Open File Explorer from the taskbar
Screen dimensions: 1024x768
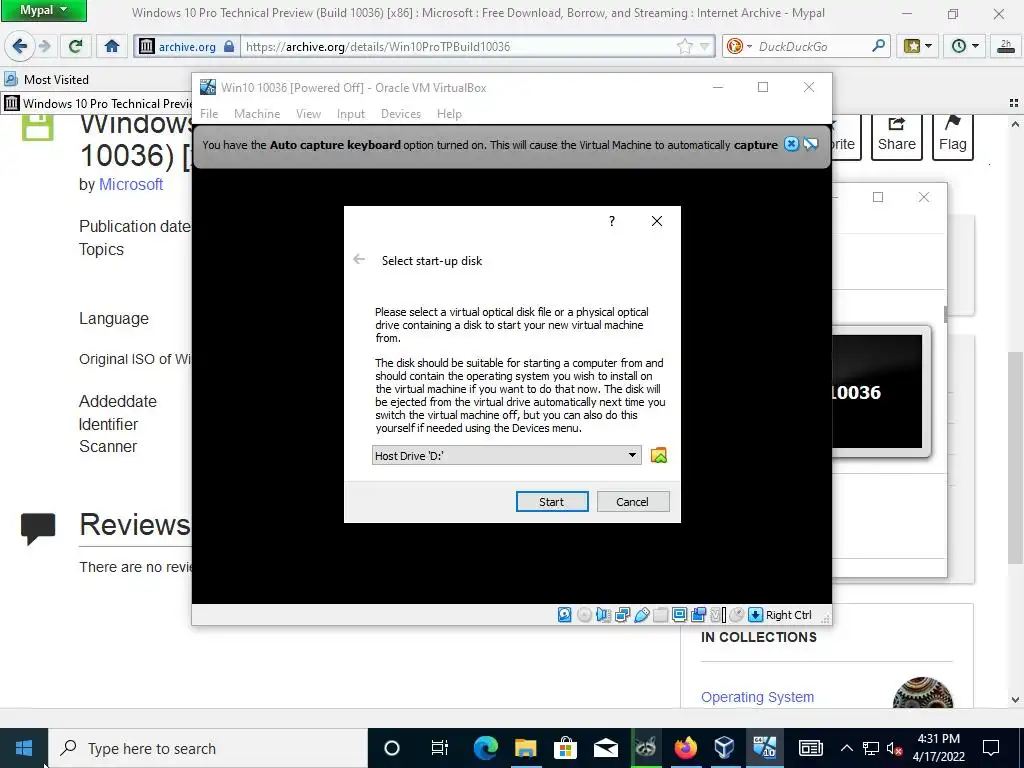point(525,748)
